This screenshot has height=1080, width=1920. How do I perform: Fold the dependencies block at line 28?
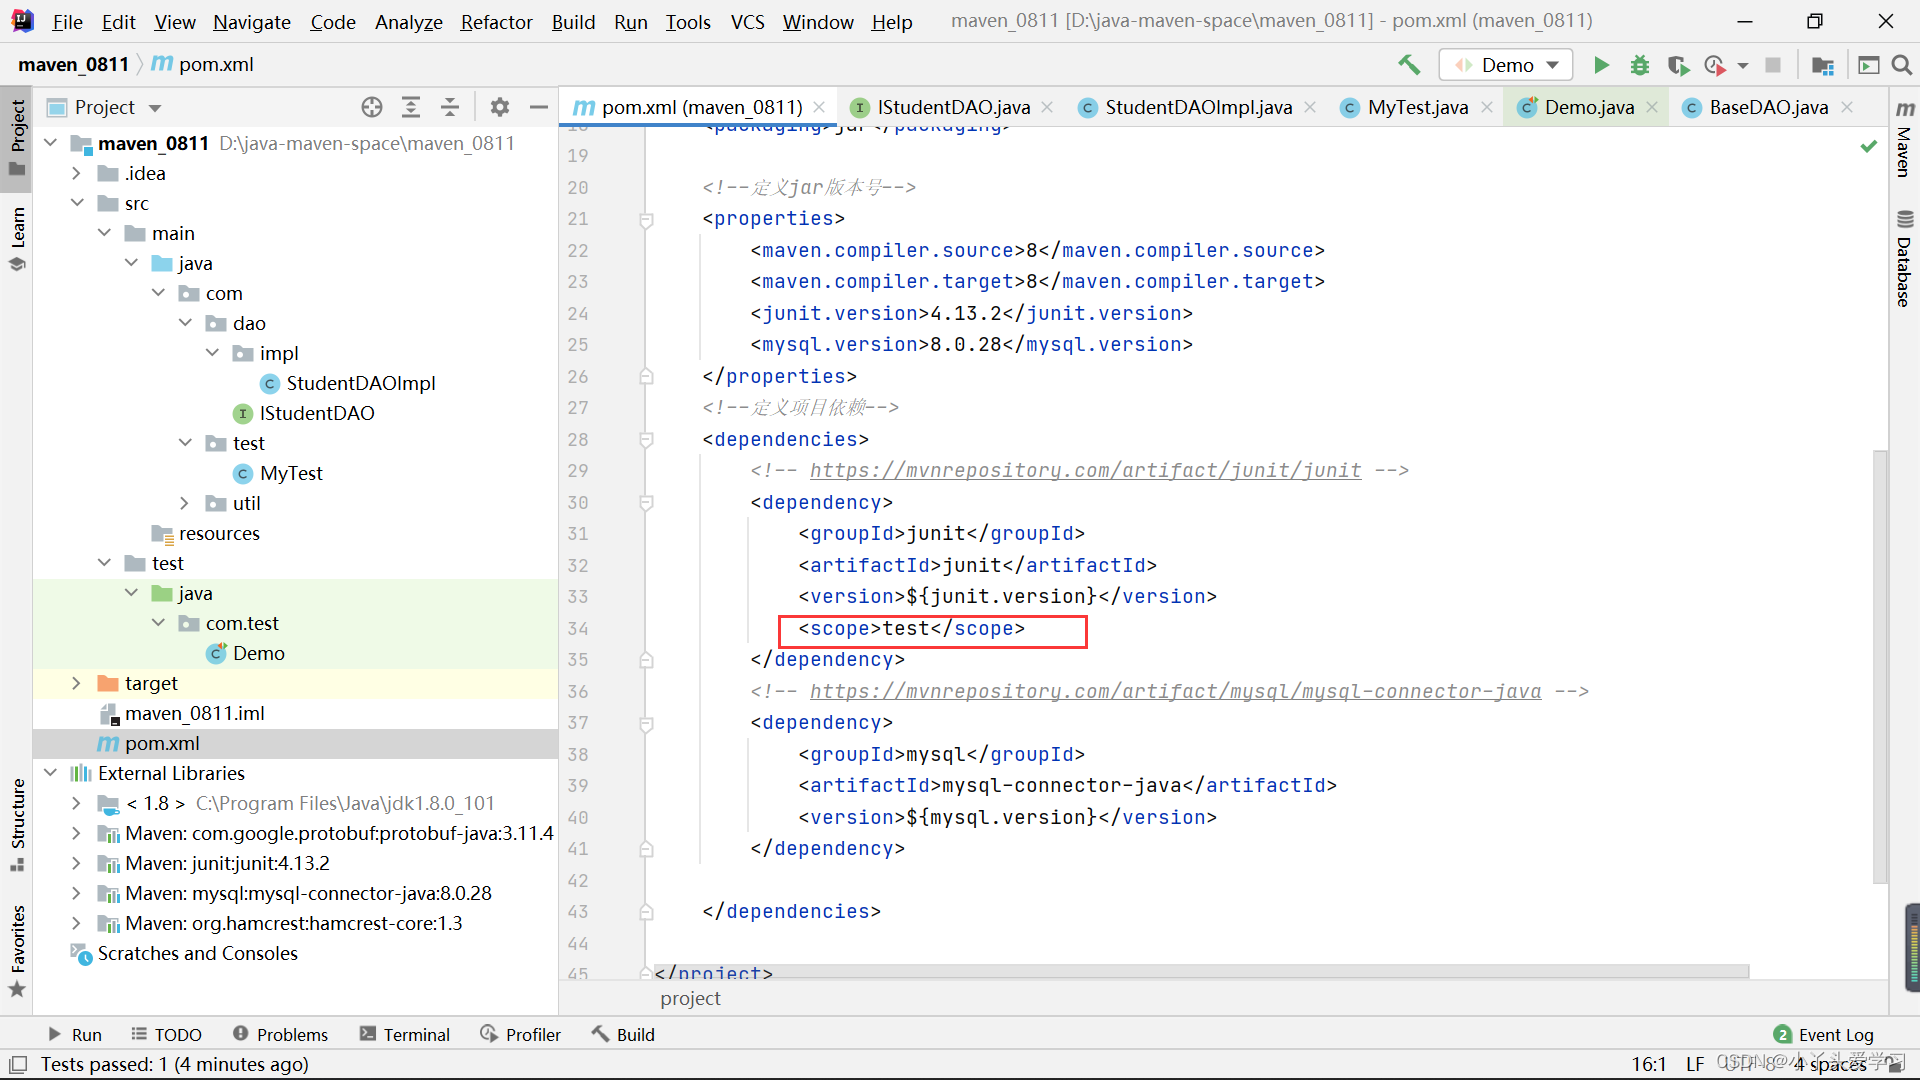click(x=646, y=440)
